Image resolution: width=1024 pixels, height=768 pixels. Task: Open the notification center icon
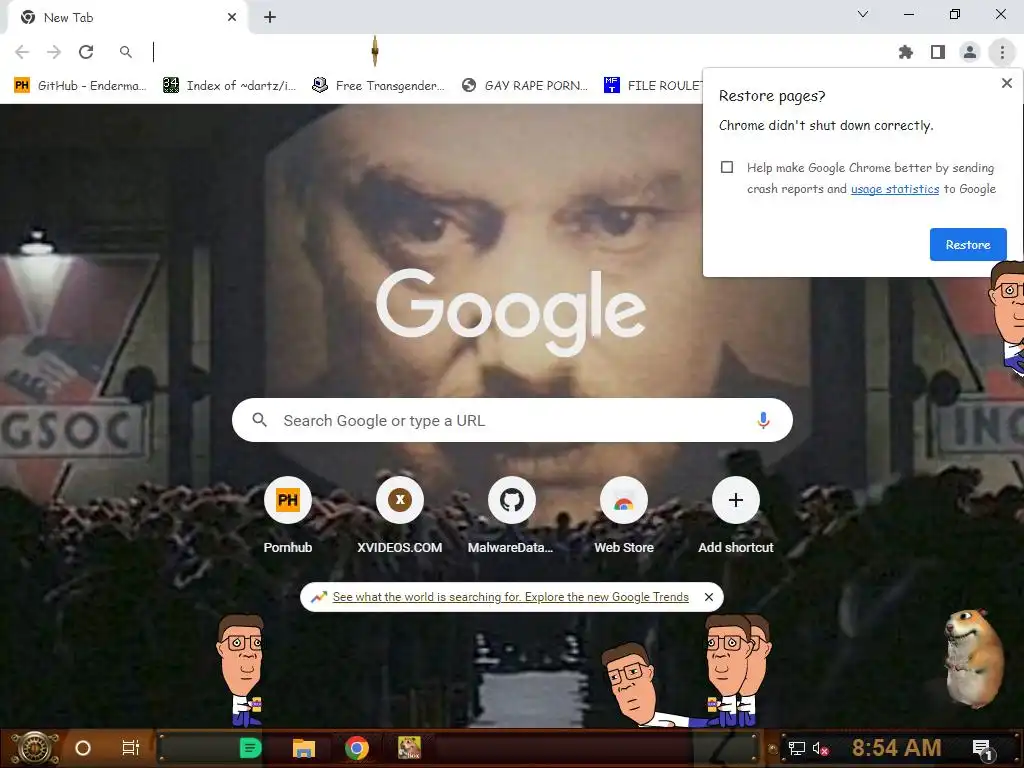[x=982, y=750]
